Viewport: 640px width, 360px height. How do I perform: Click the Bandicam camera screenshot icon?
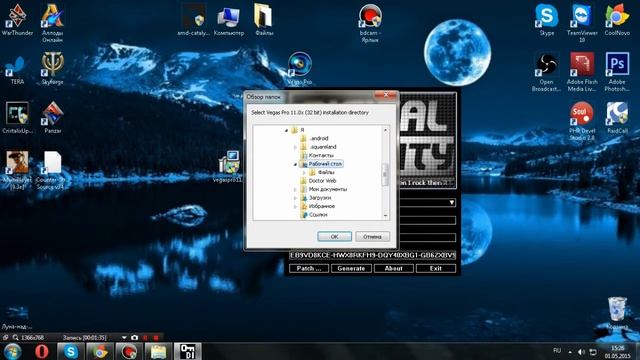[x=134, y=338]
